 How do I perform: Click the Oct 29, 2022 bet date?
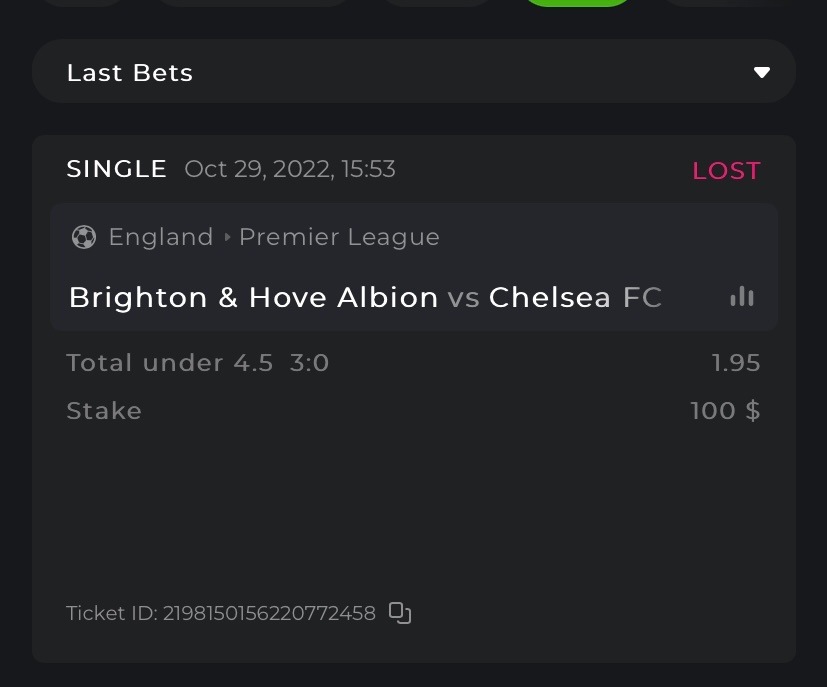[290, 169]
